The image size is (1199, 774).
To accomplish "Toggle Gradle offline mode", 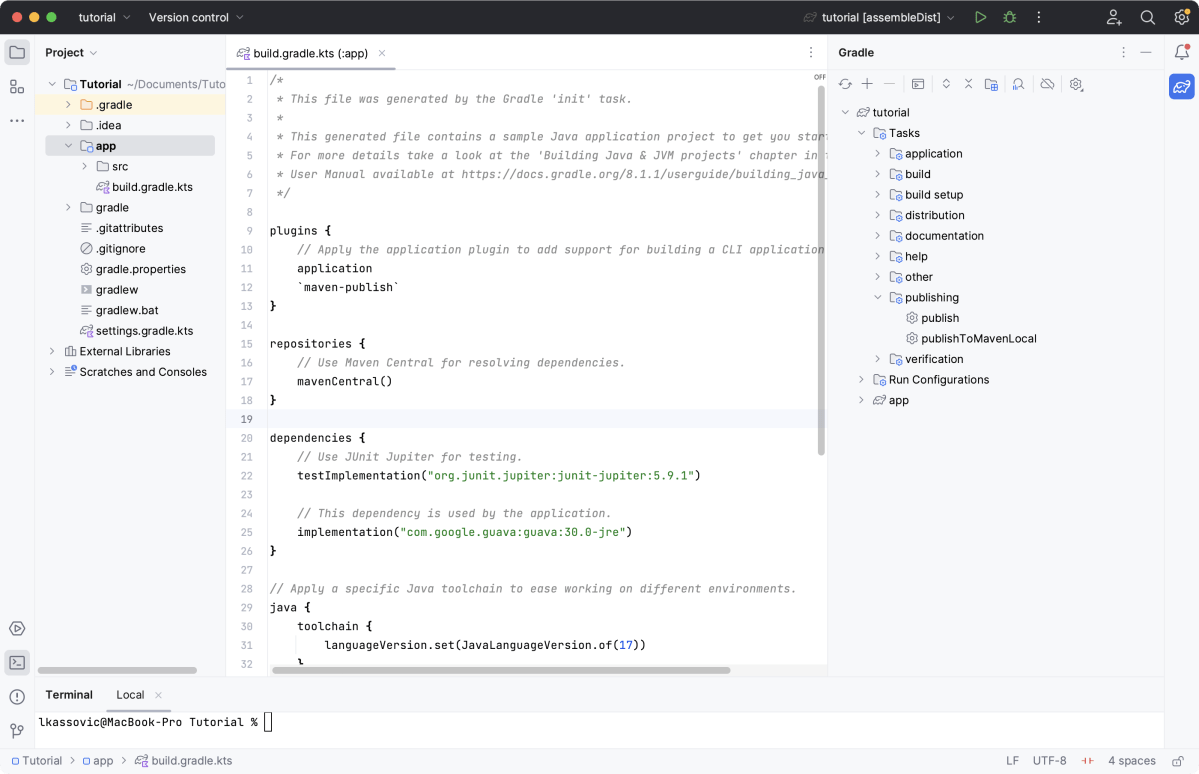I will tap(1048, 84).
